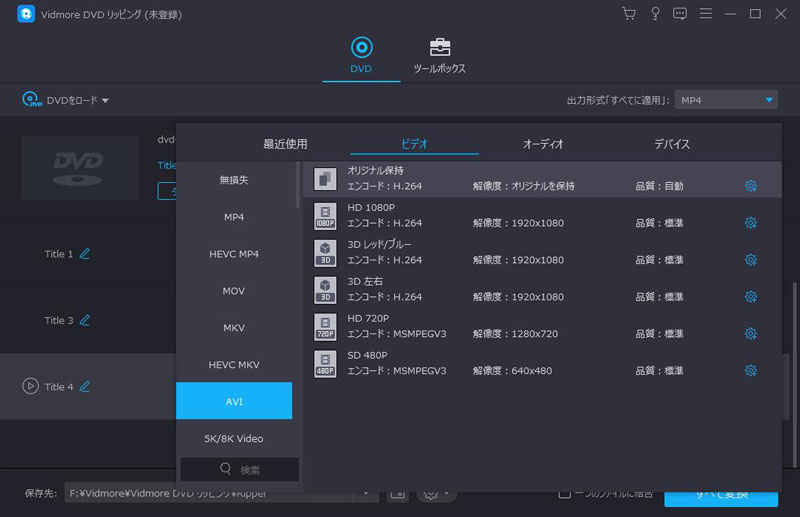800x517 pixels.
Task: Select the オーディオ tab
Action: coord(543,144)
